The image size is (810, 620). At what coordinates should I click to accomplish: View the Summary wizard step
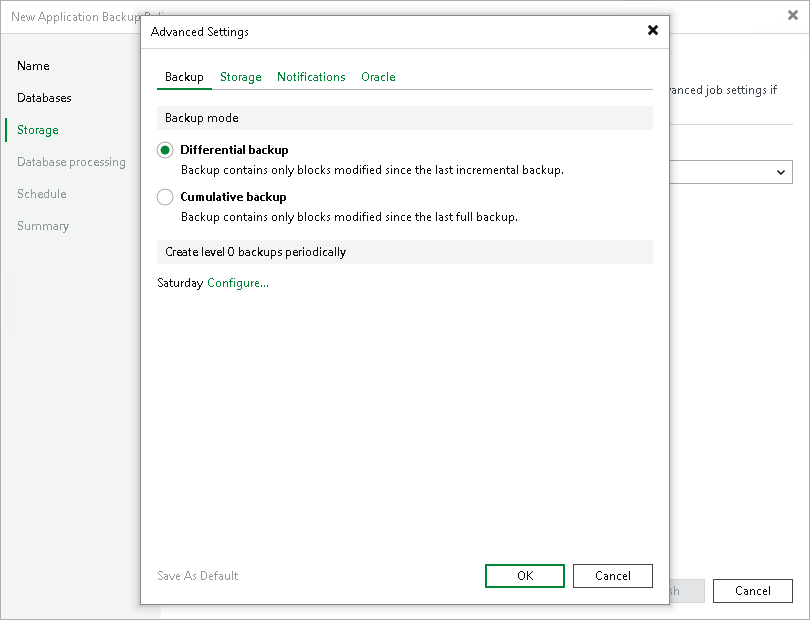(43, 226)
